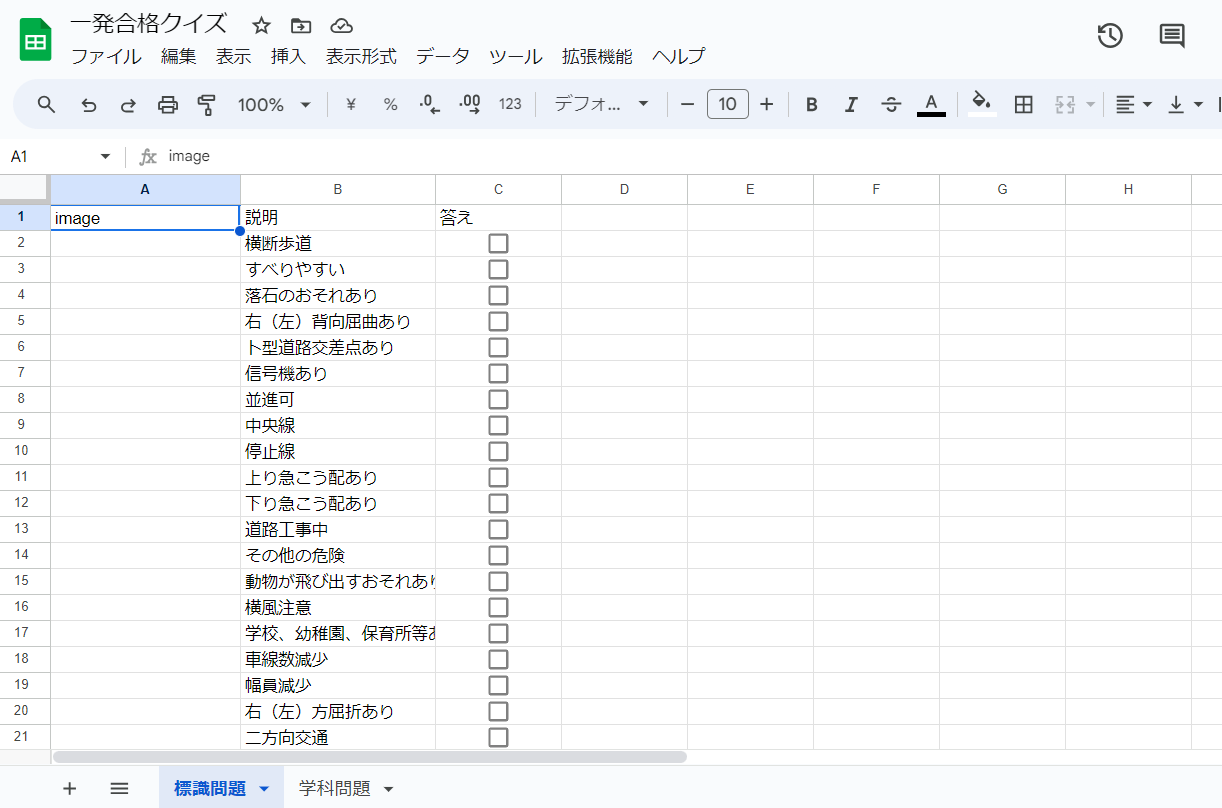Choose fill color paint bucket

coord(982,104)
